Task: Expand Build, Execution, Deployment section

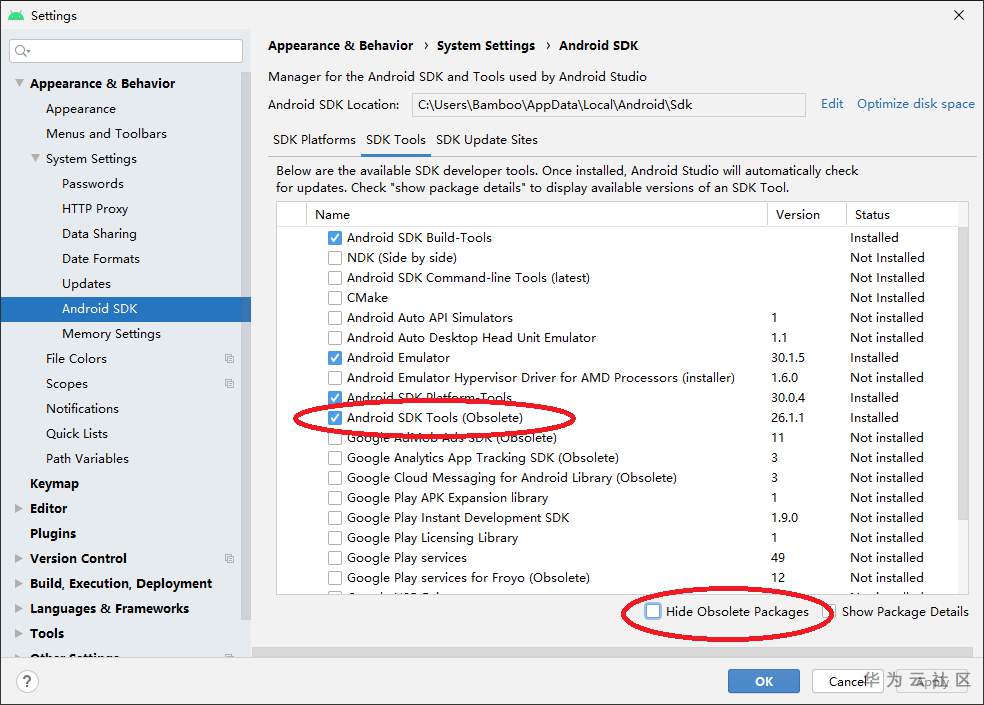Action: 19,583
